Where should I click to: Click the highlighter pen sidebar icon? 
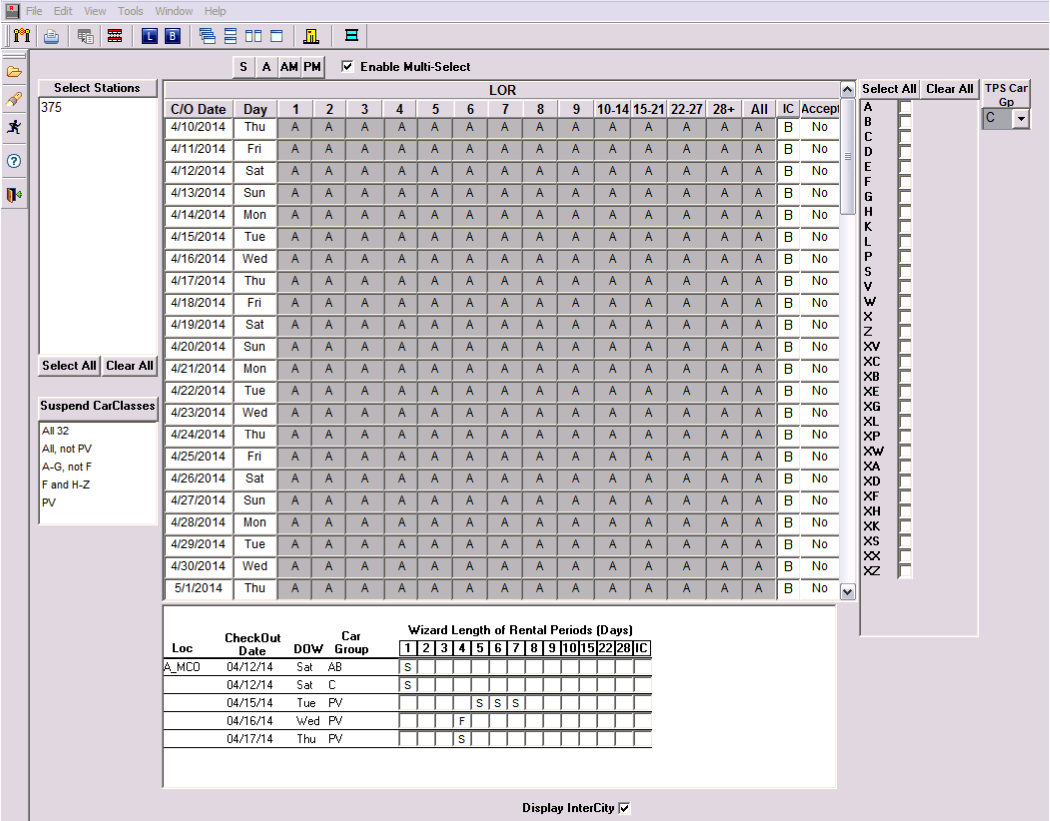tap(14, 99)
